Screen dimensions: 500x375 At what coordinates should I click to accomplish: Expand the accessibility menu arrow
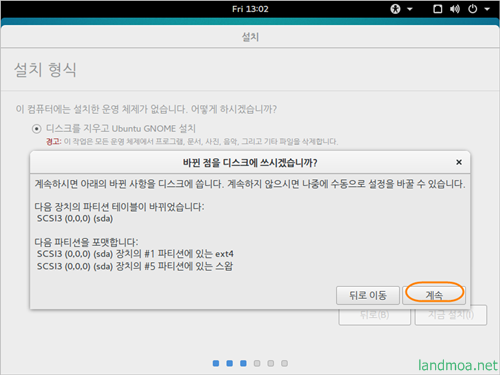[x=410, y=9]
